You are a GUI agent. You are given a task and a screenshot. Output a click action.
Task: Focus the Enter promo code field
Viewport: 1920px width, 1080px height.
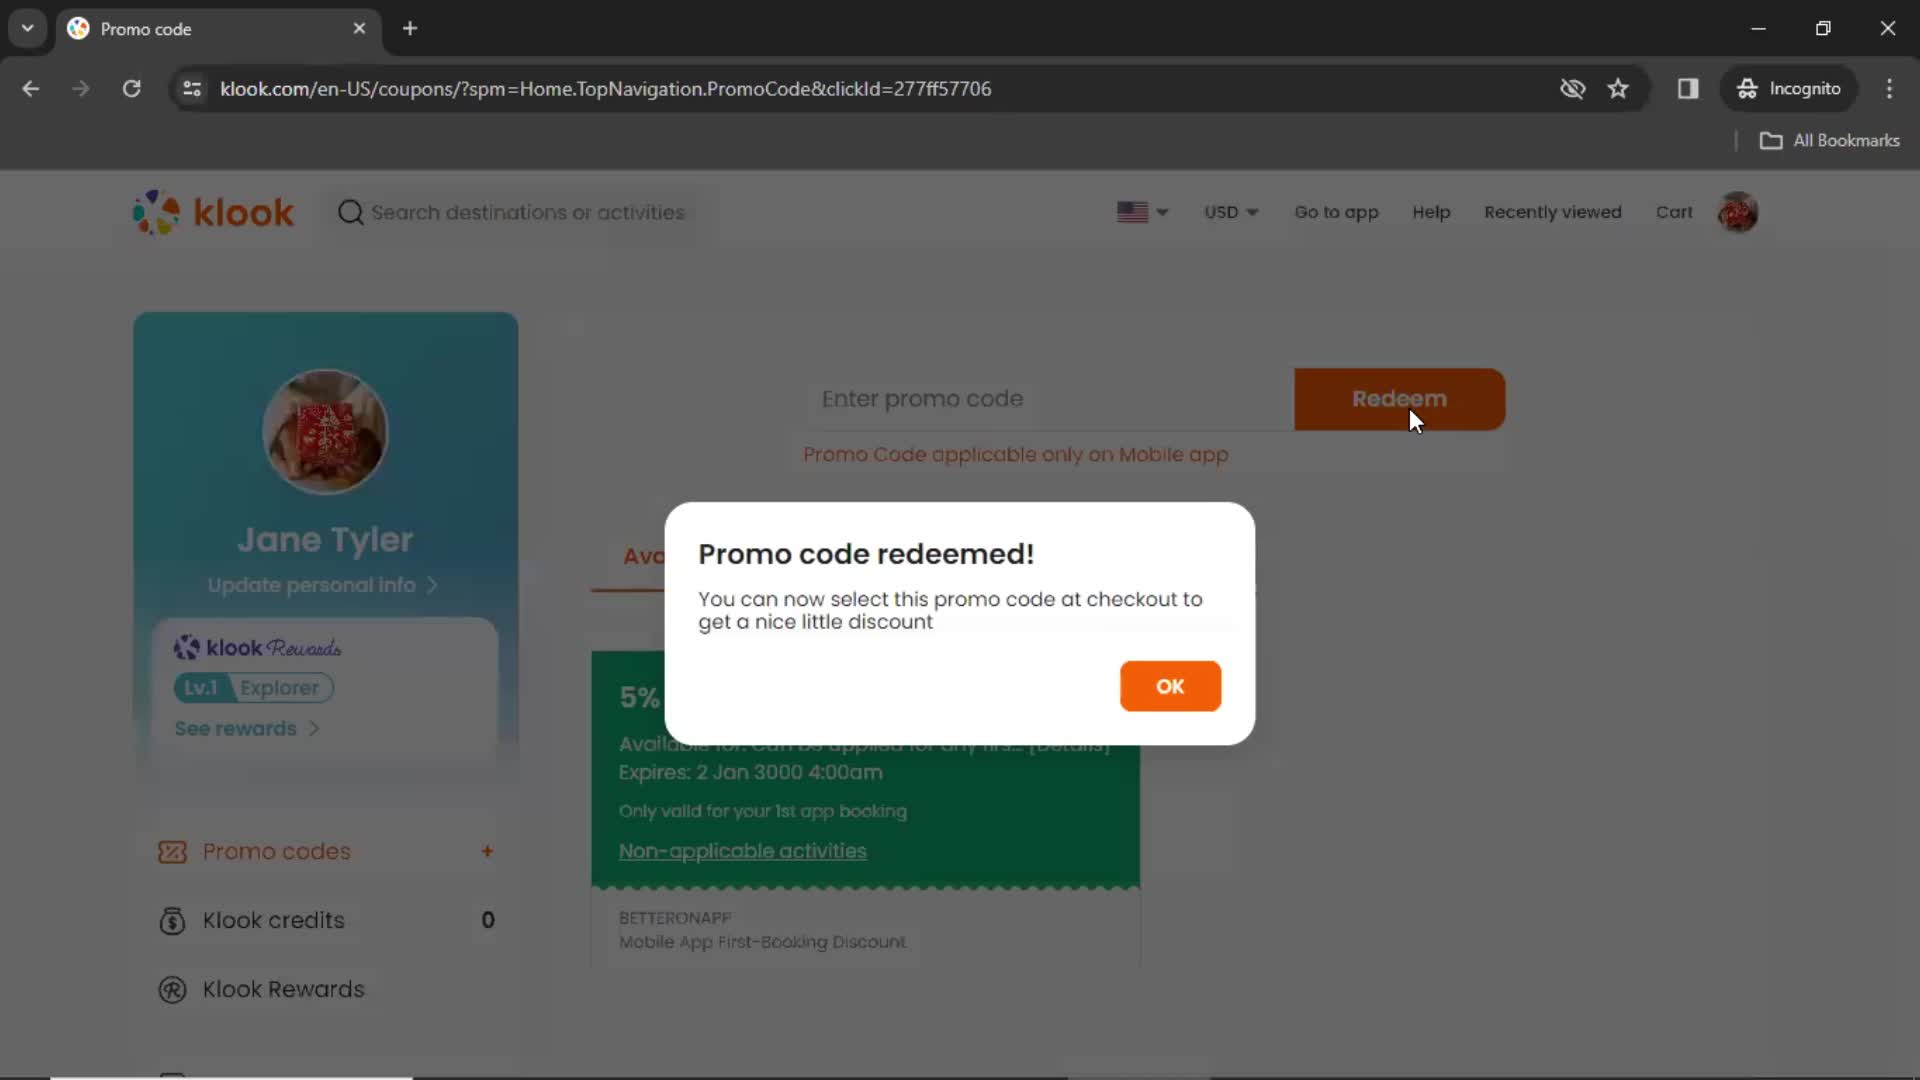pos(1050,399)
